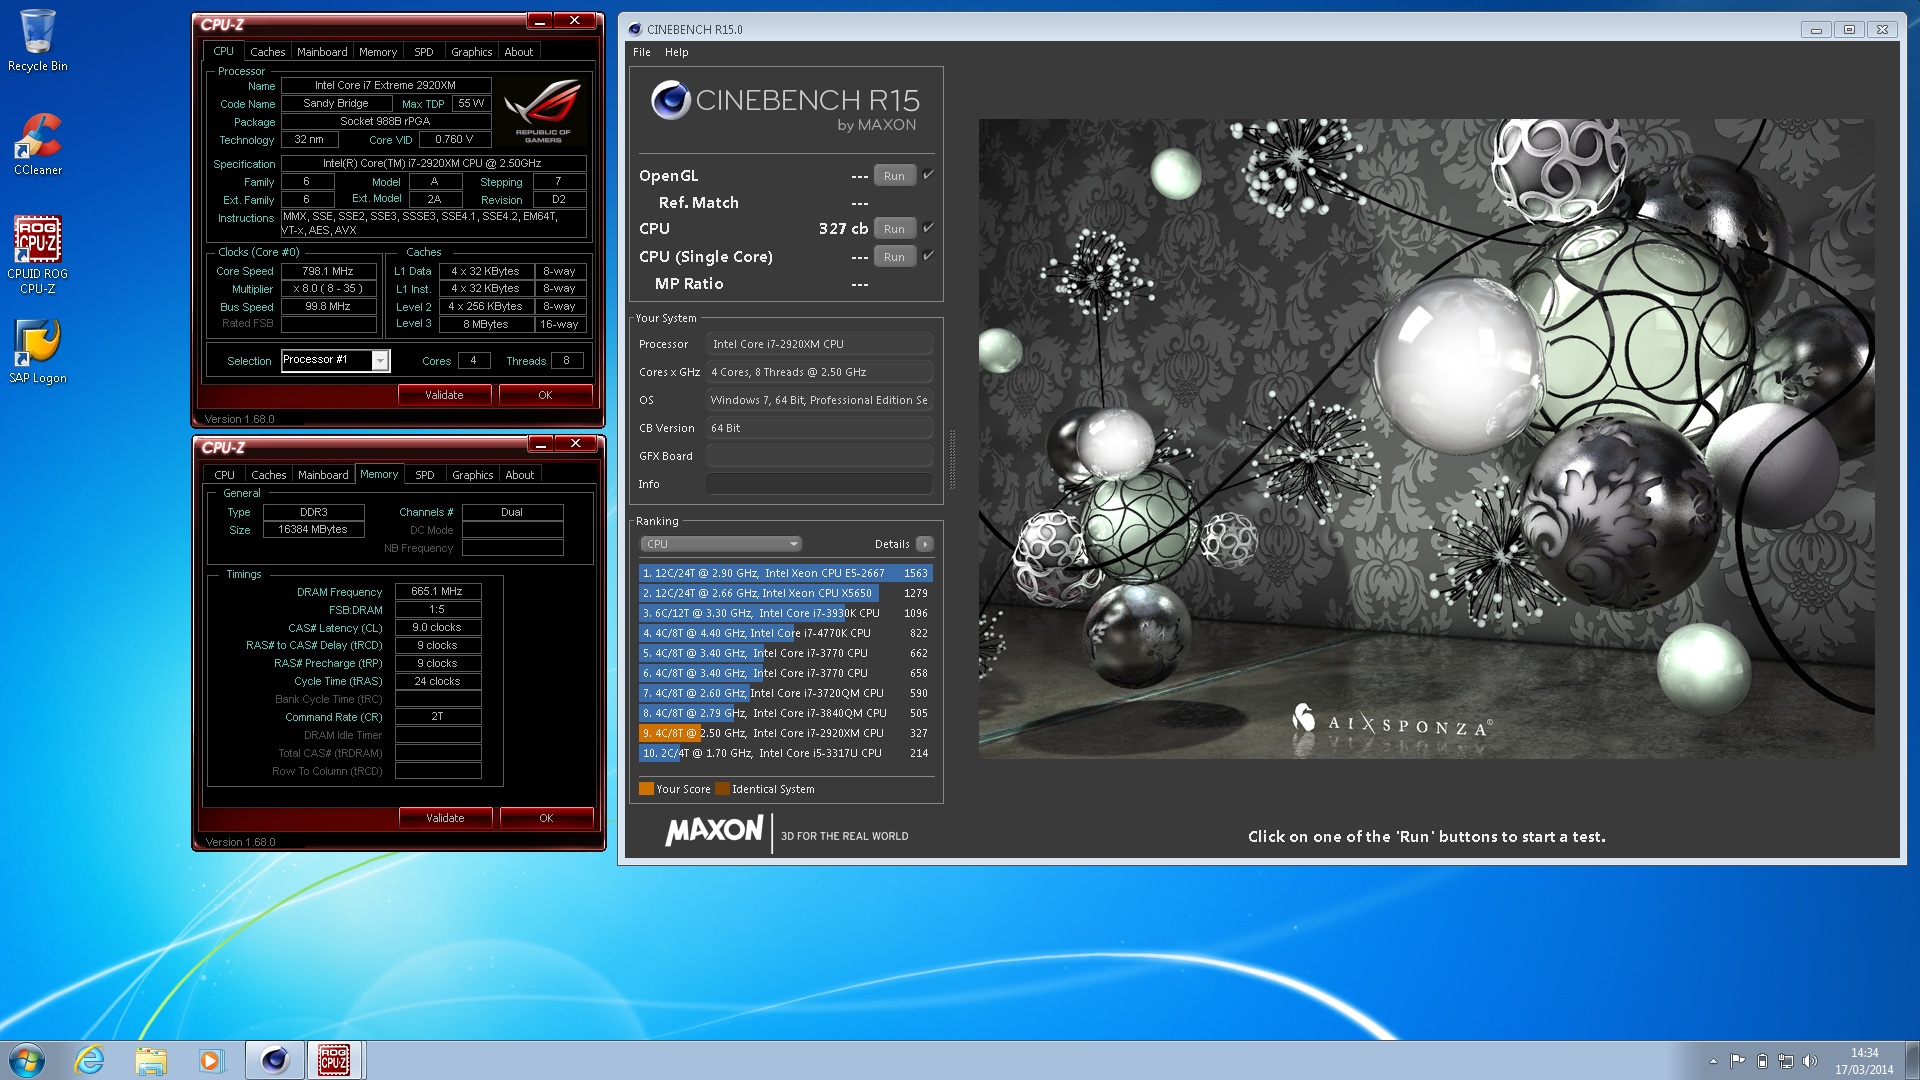Click the Details arrow icon in Ranking
Screen dimensions: 1920x1080
tap(925, 544)
